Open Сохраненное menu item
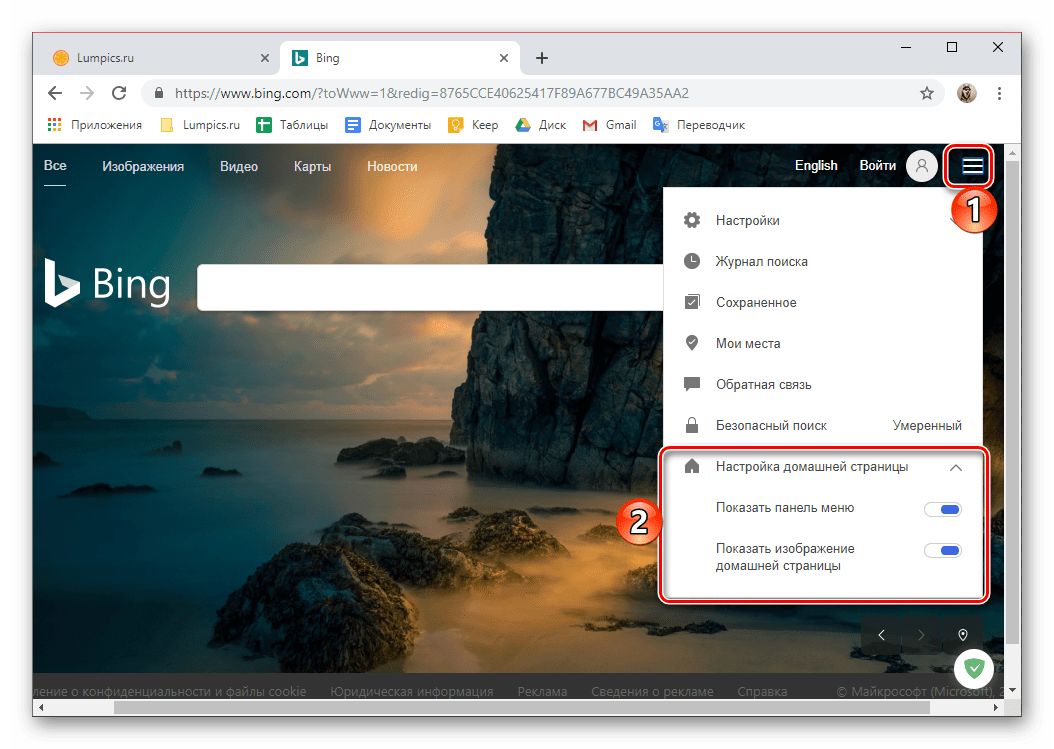The height and width of the screenshot is (749, 1054). point(823,303)
